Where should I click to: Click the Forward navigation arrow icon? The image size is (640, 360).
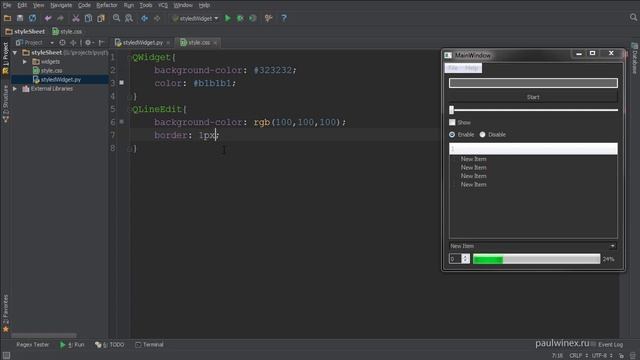157,18
